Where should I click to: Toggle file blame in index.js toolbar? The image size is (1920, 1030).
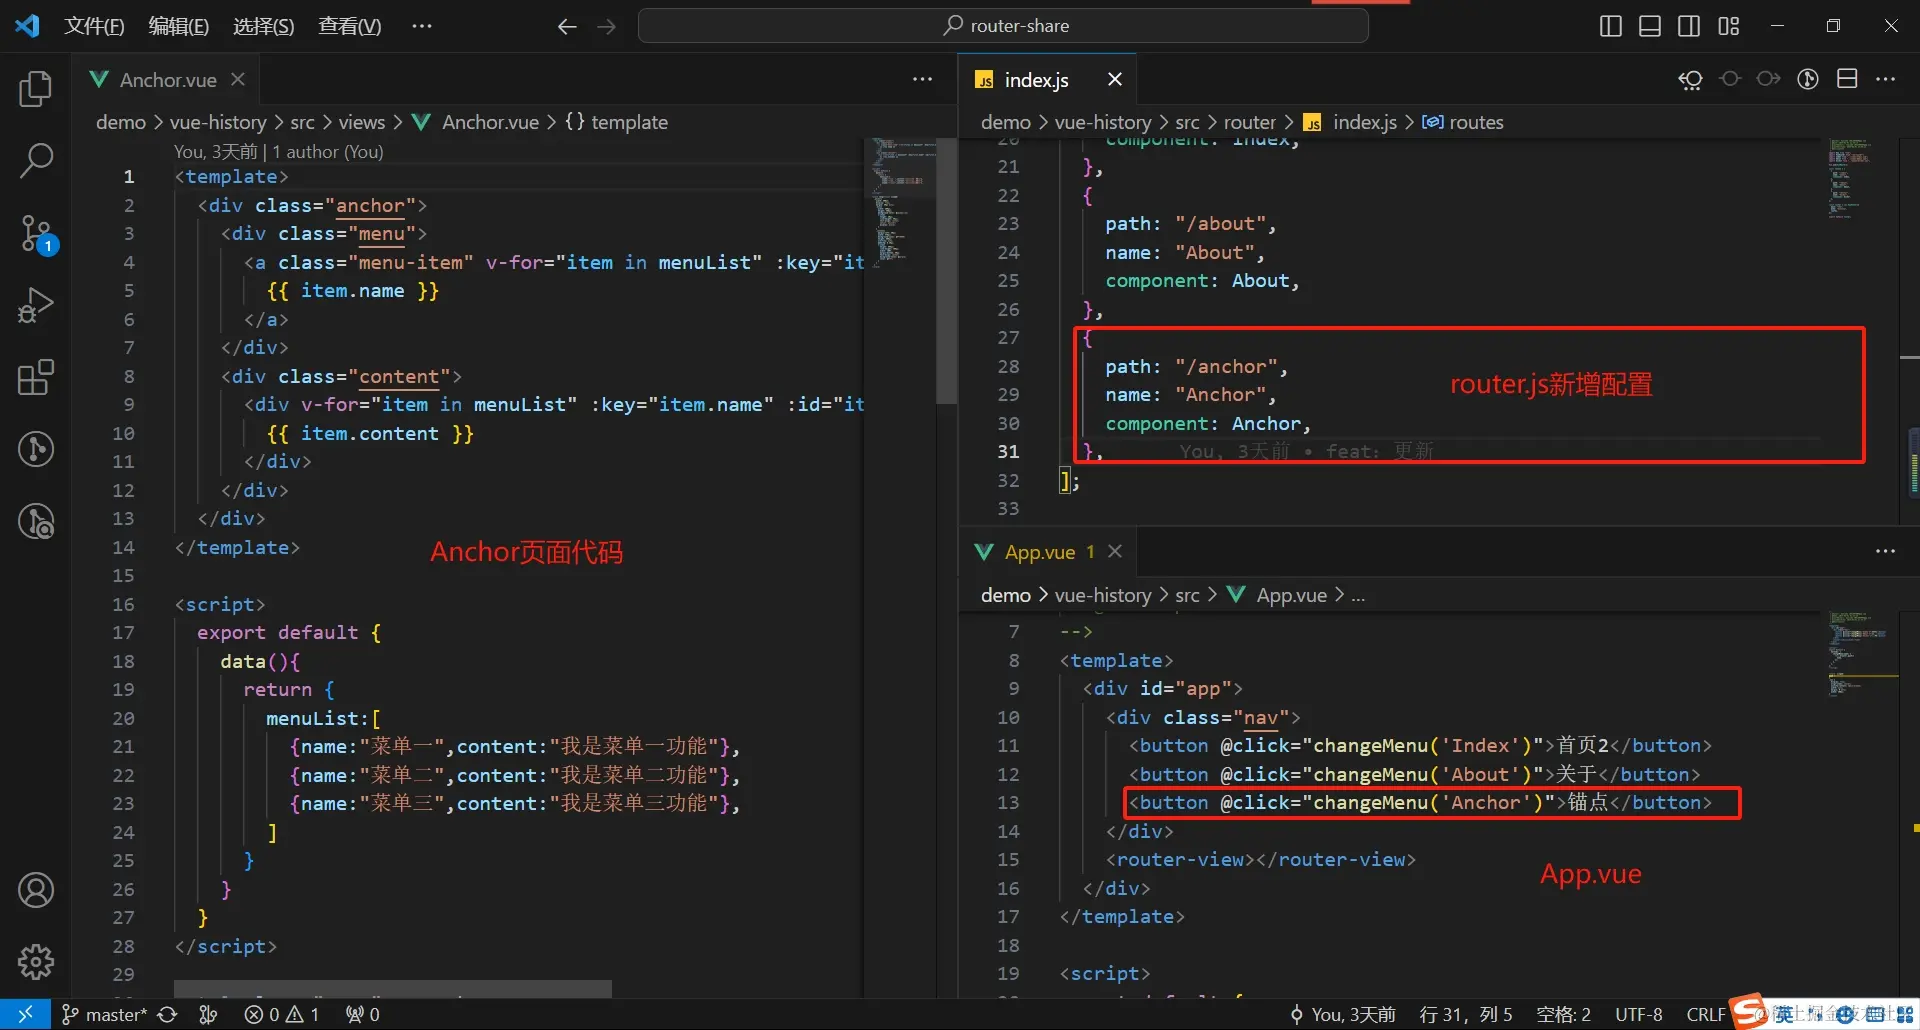(x=1808, y=80)
